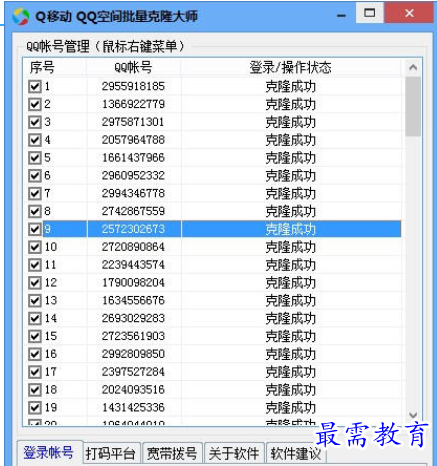The height and width of the screenshot is (466, 437).
Task: Toggle the checkbox for row 19
Action: 35,407
